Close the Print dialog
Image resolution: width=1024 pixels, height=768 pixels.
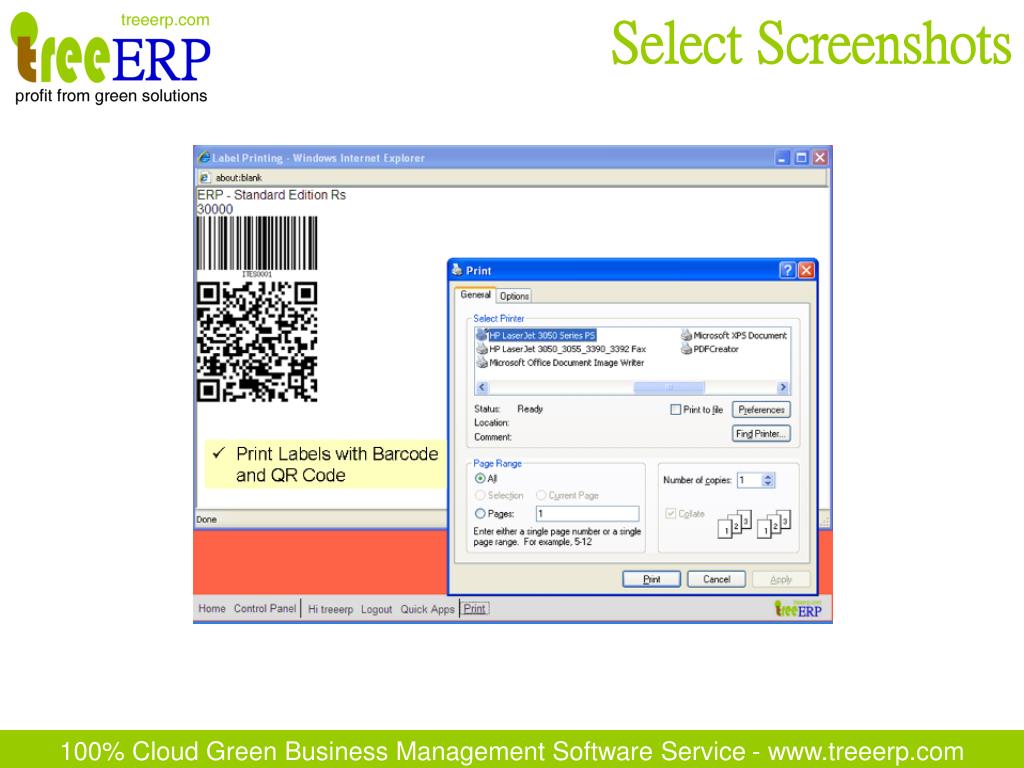[807, 270]
